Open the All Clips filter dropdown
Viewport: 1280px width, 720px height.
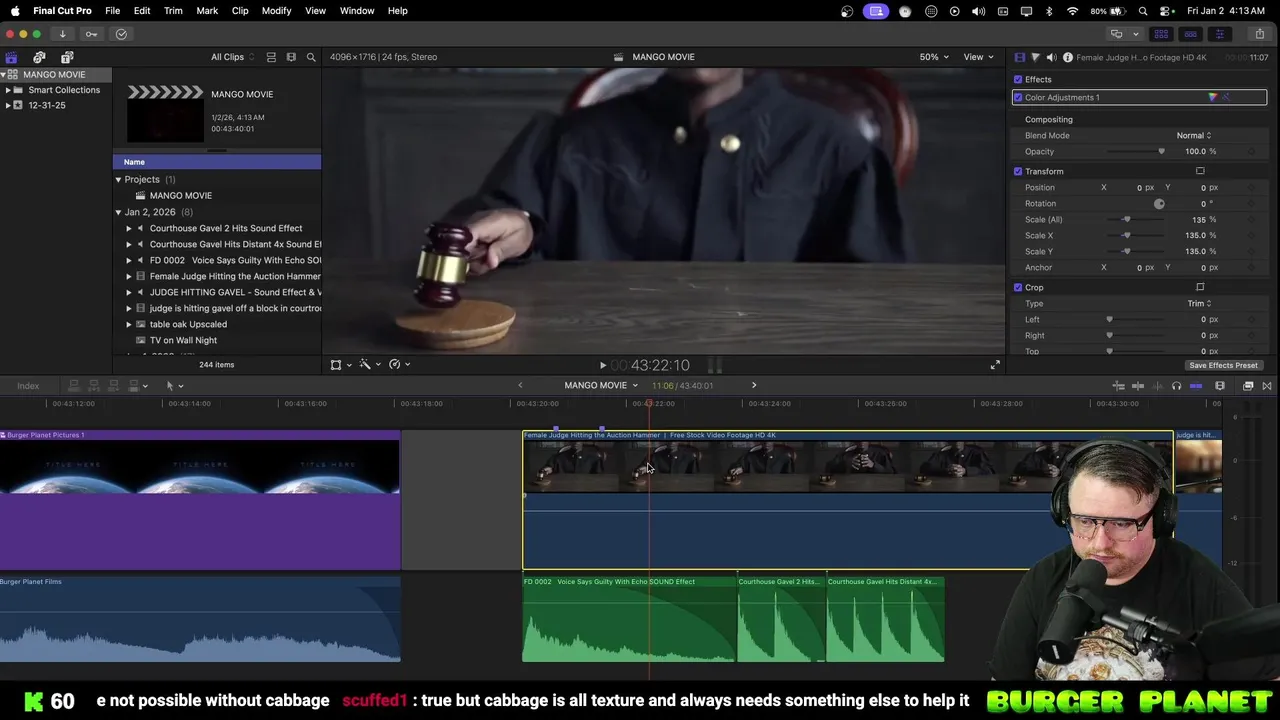click(233, 57)
